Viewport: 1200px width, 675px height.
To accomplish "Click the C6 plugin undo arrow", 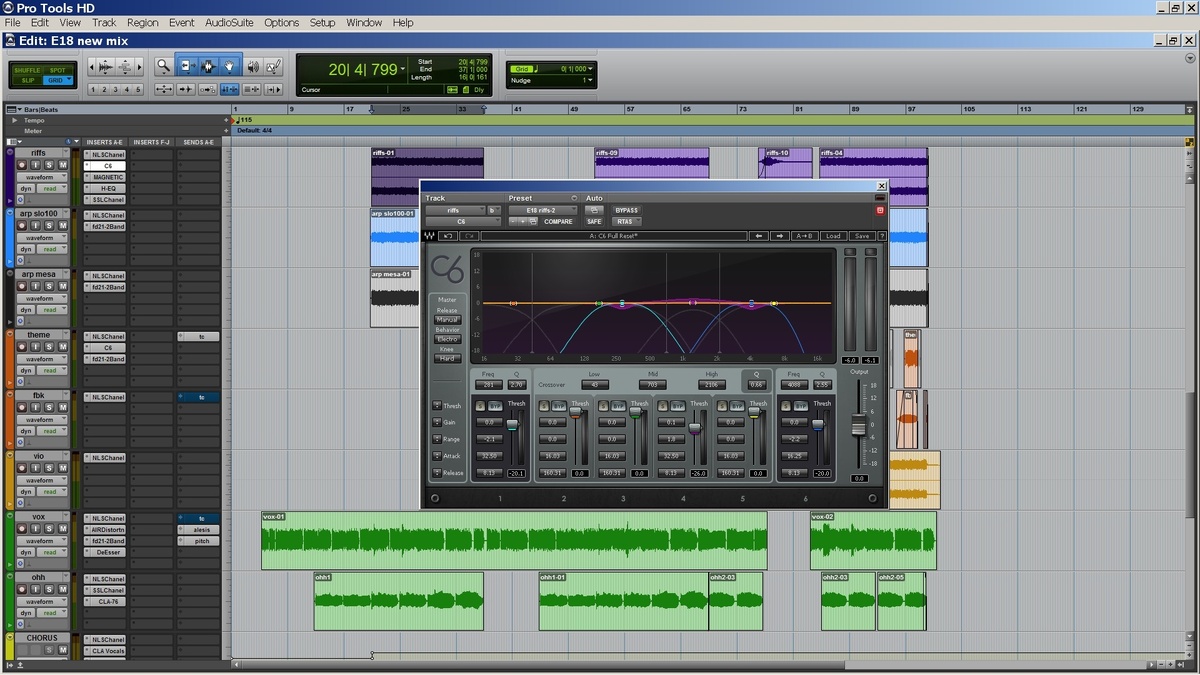I will 449,236.
